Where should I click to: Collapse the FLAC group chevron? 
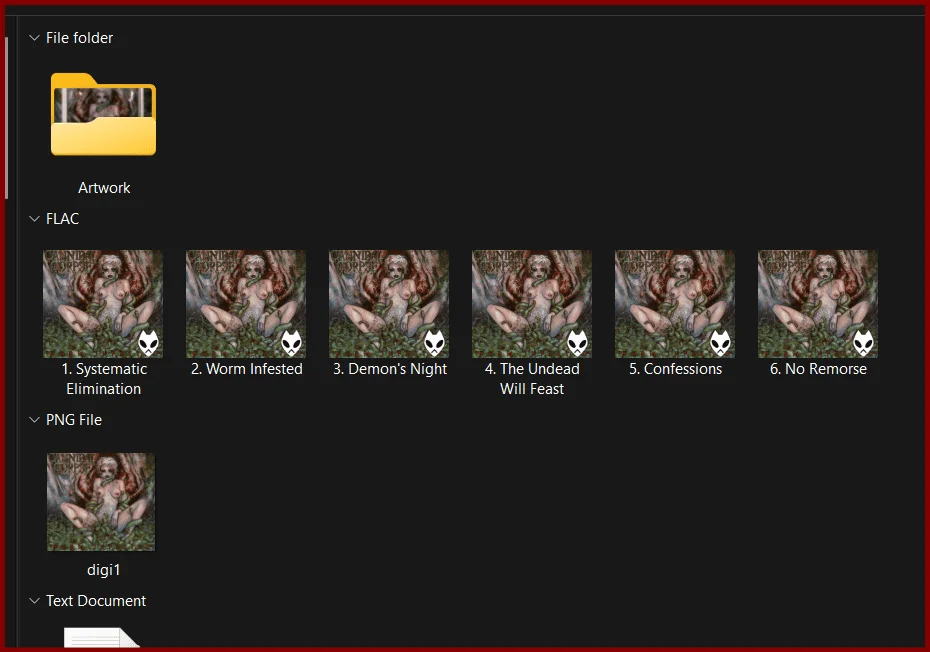click(34, 219)
